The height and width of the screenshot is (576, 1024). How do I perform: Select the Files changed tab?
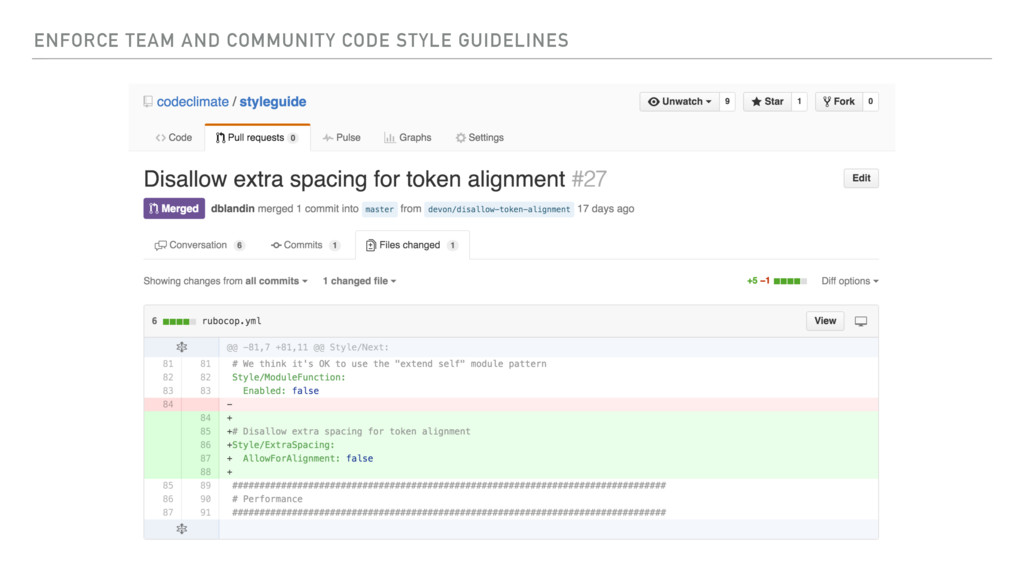tap(412, 245)
